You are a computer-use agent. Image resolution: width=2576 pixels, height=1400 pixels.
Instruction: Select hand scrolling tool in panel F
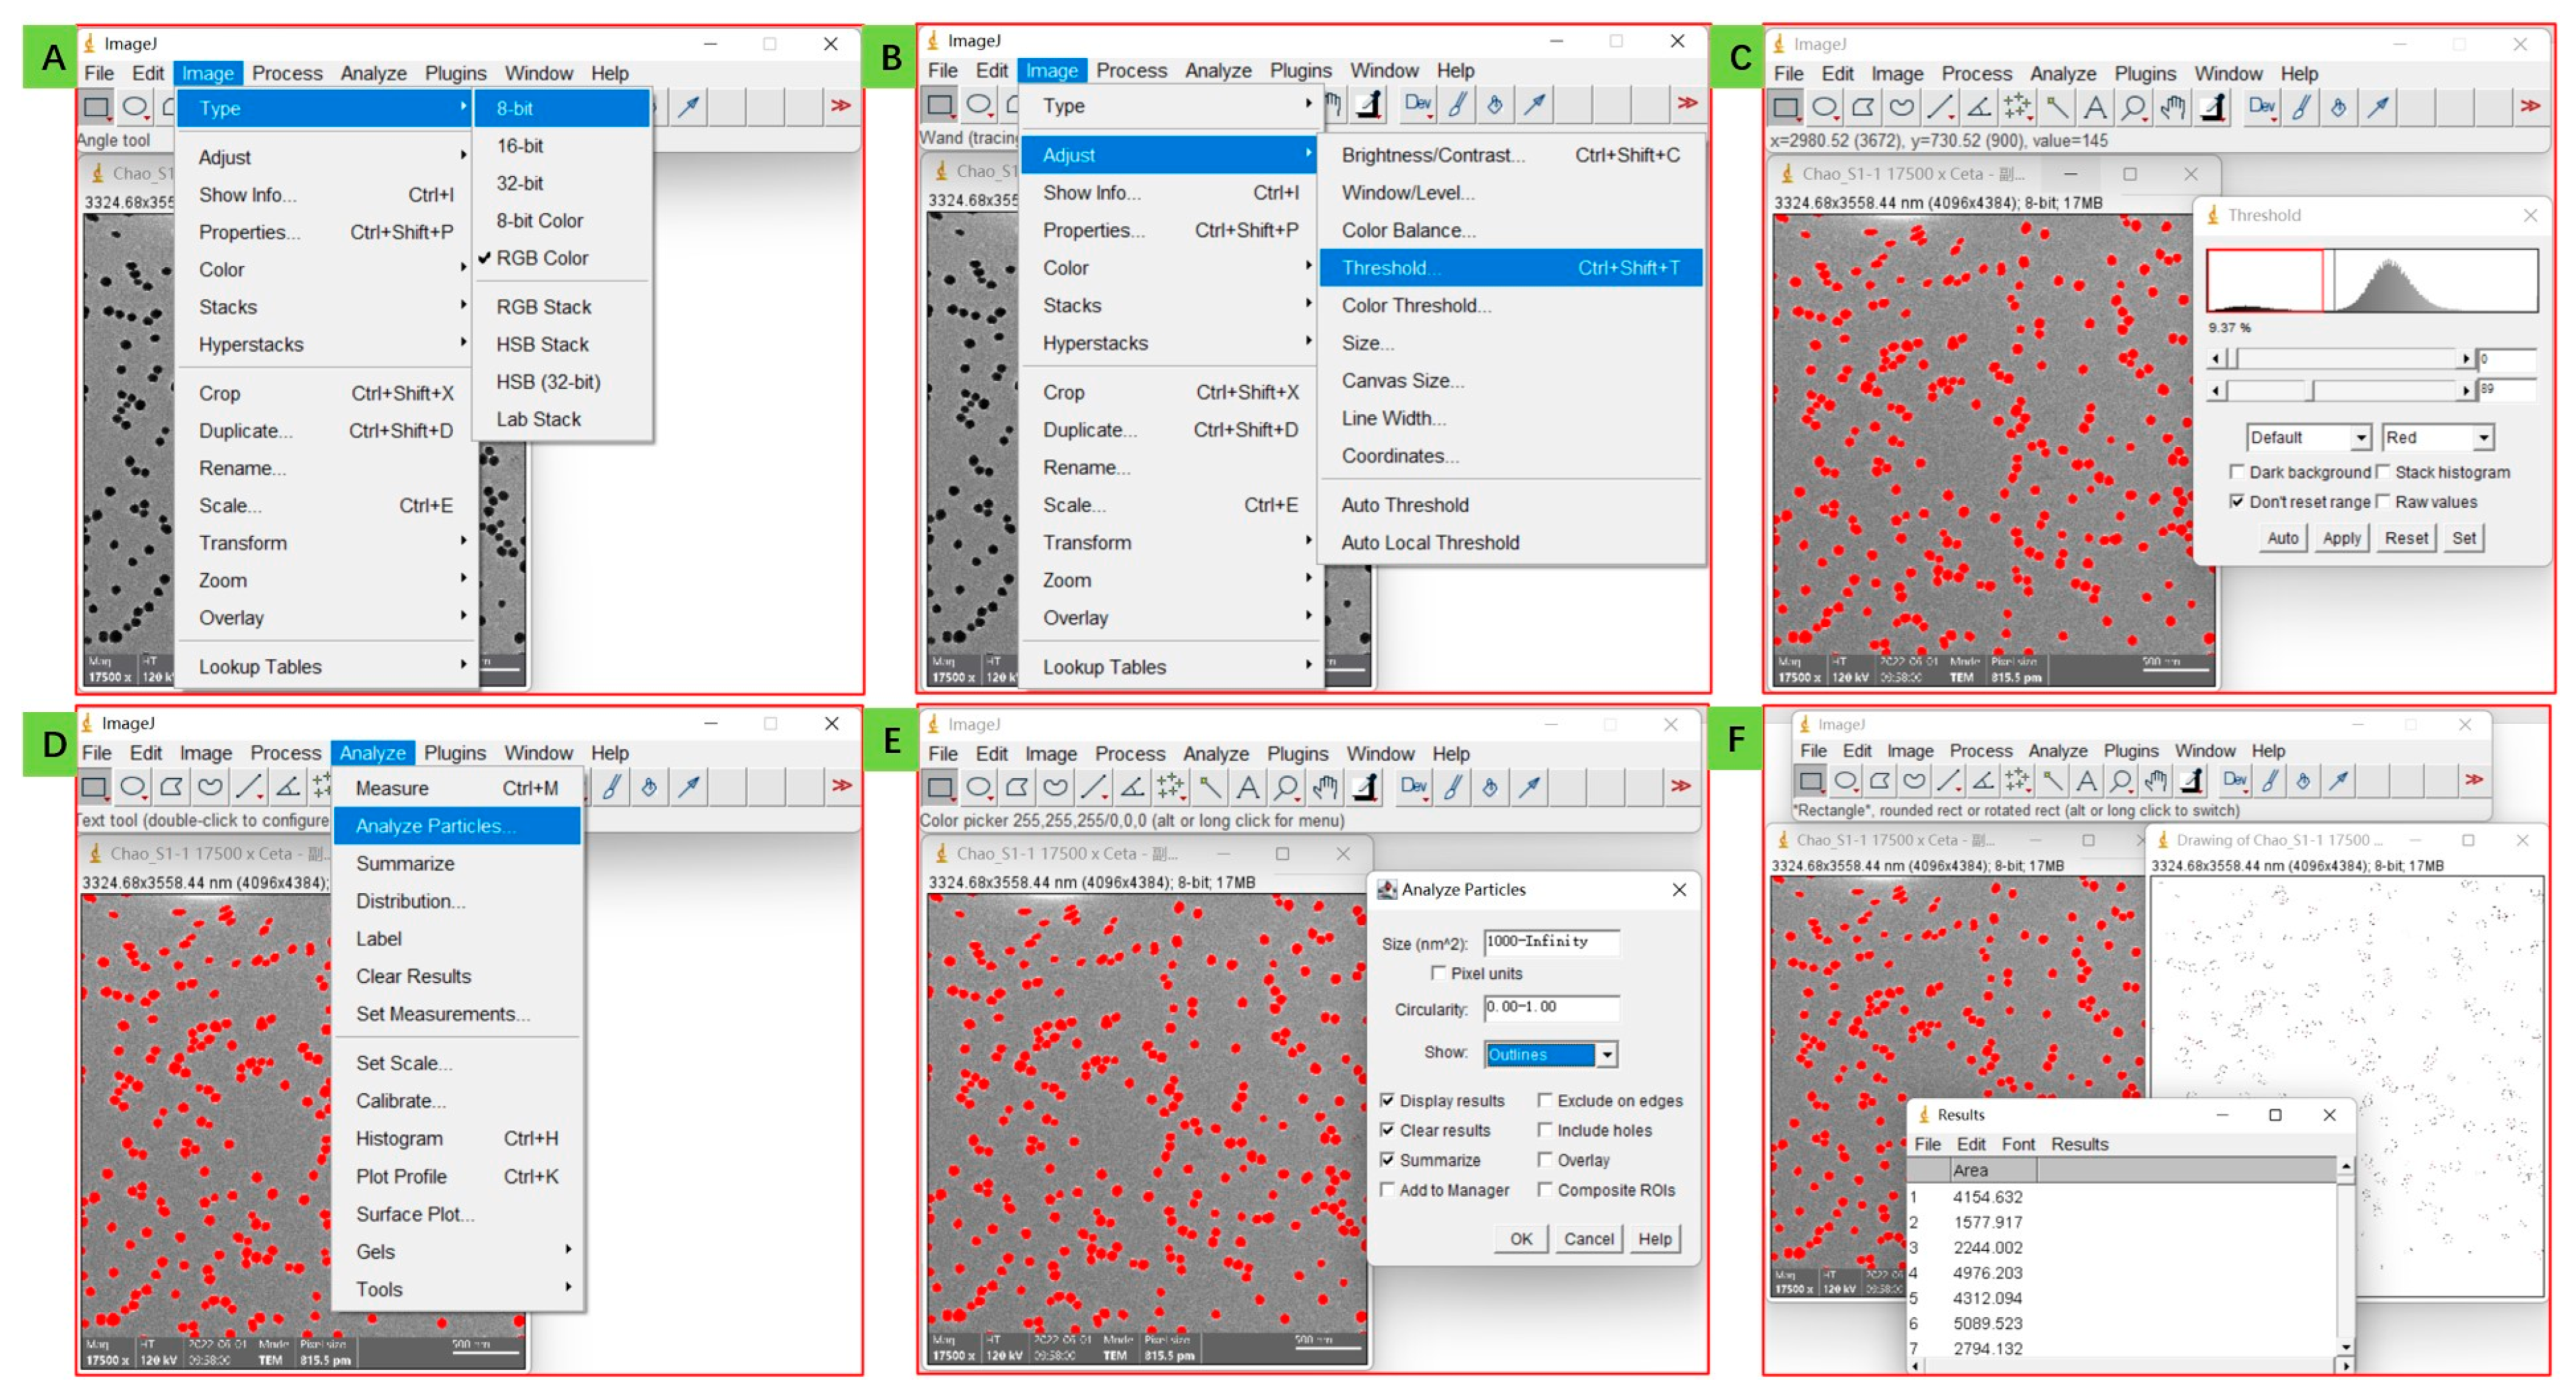[2155, 781]
